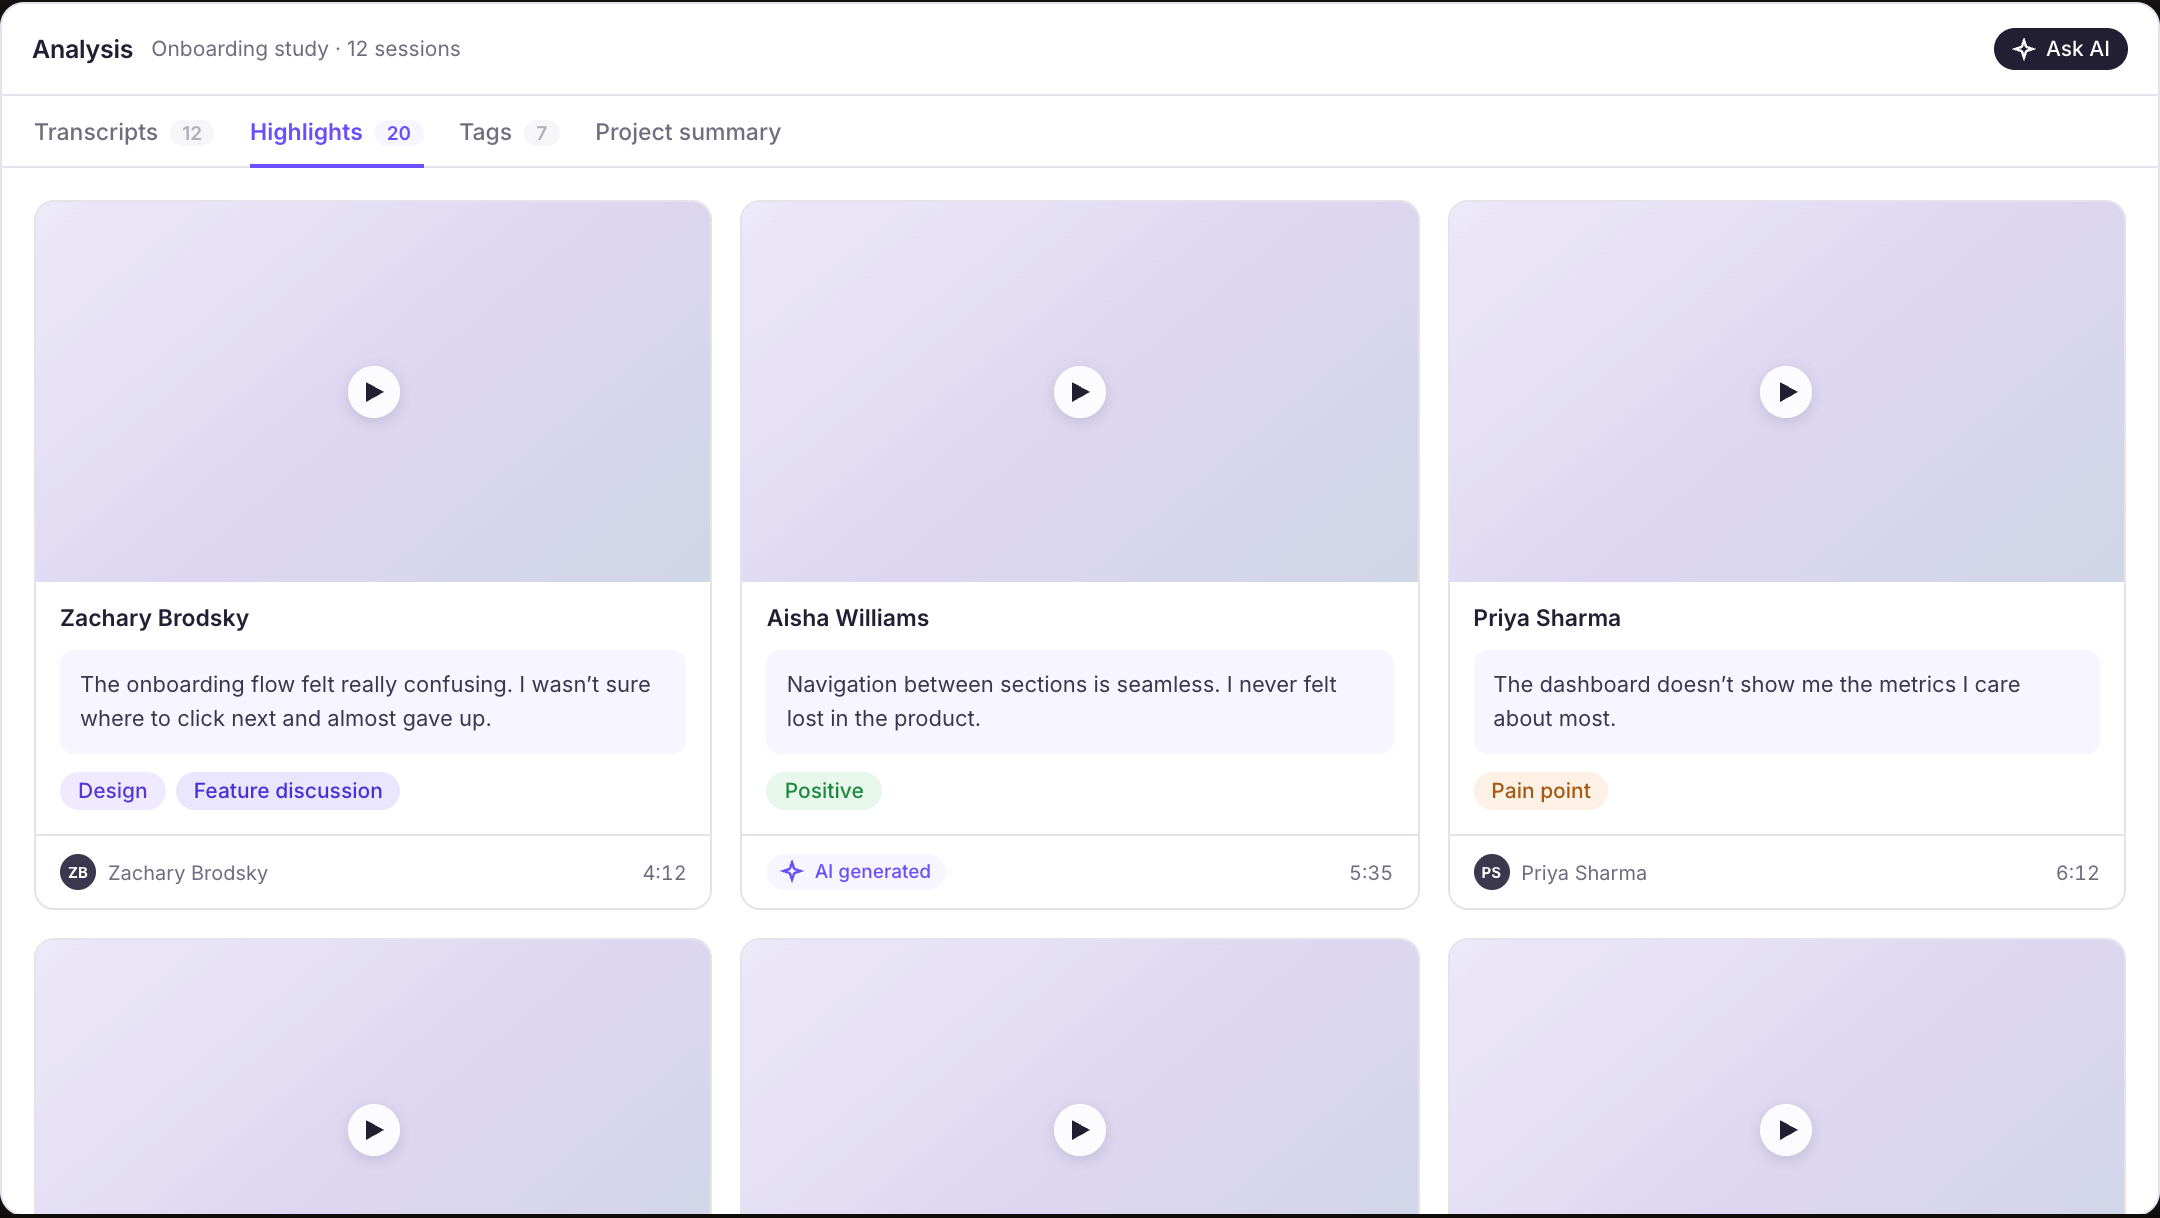Screen dimensions: 2160x1218
Task: Click the Pain point tag
Action: coord(1540,791)
